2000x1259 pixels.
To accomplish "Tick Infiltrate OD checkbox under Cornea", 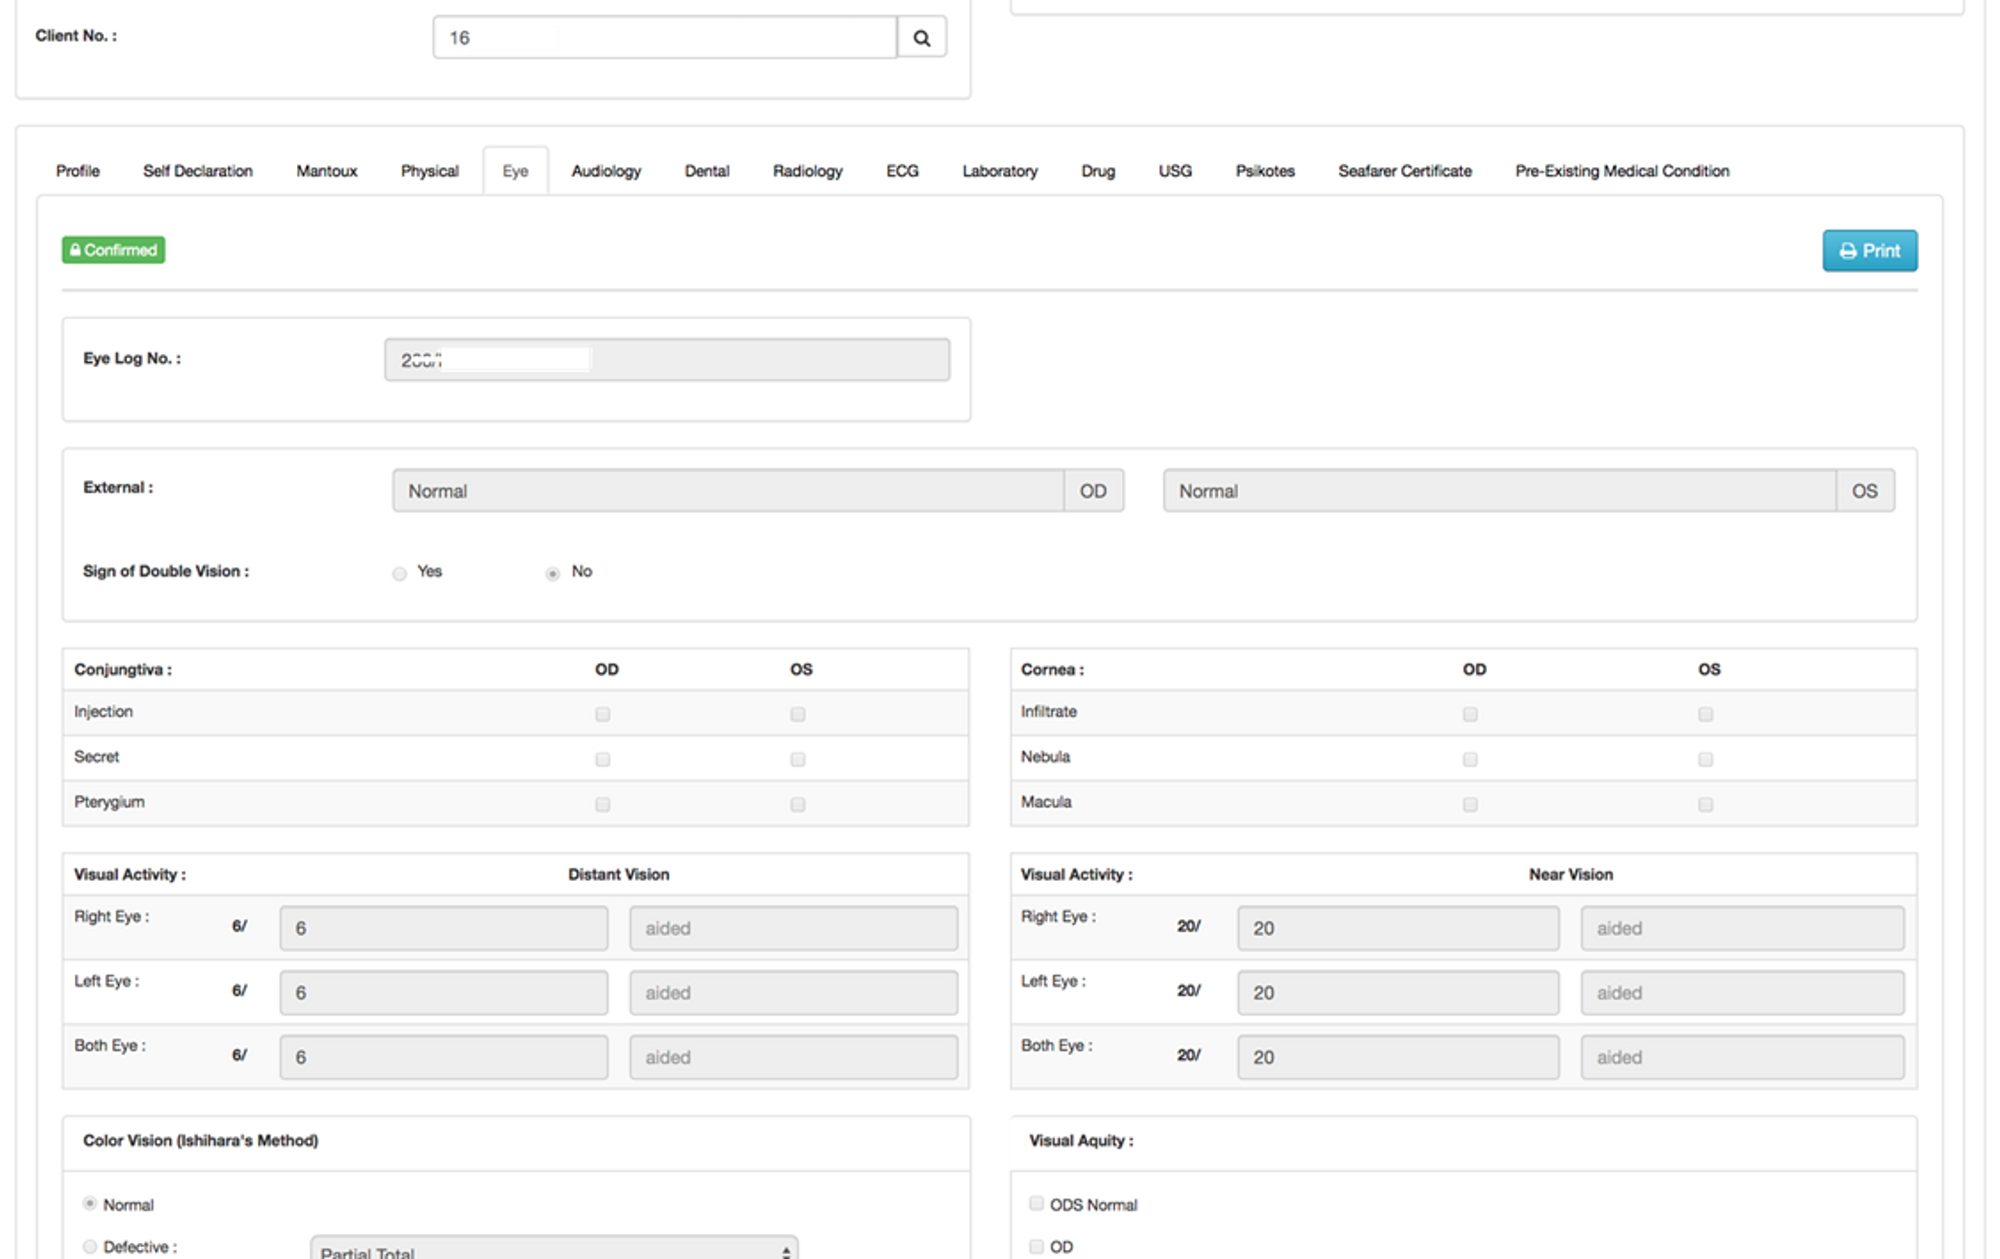I will 1469,714.
